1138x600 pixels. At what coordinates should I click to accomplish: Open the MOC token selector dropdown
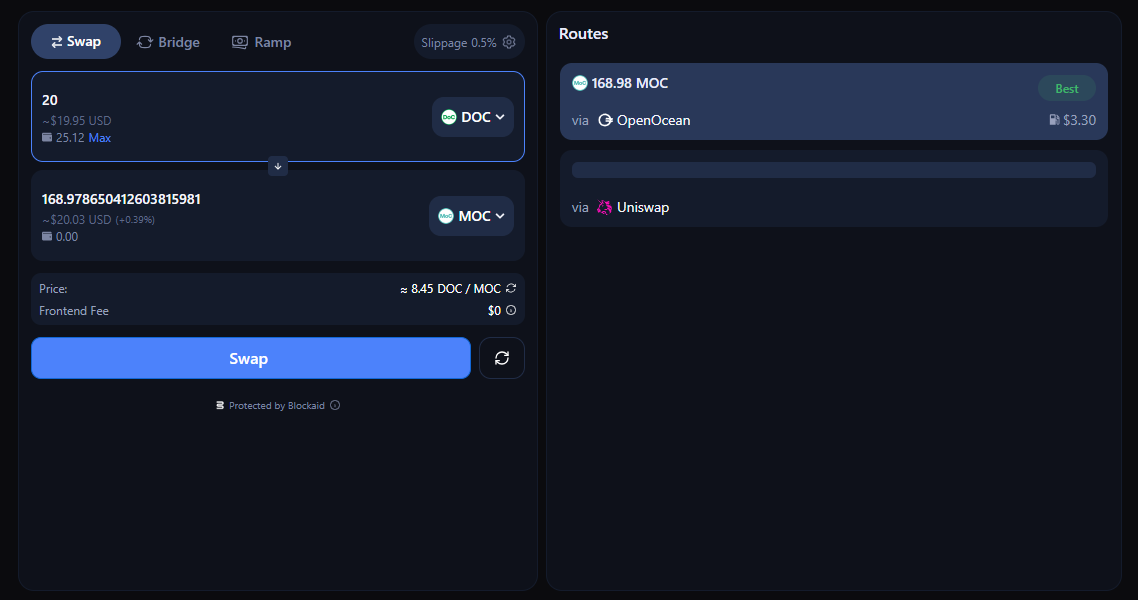coord(472,216)
